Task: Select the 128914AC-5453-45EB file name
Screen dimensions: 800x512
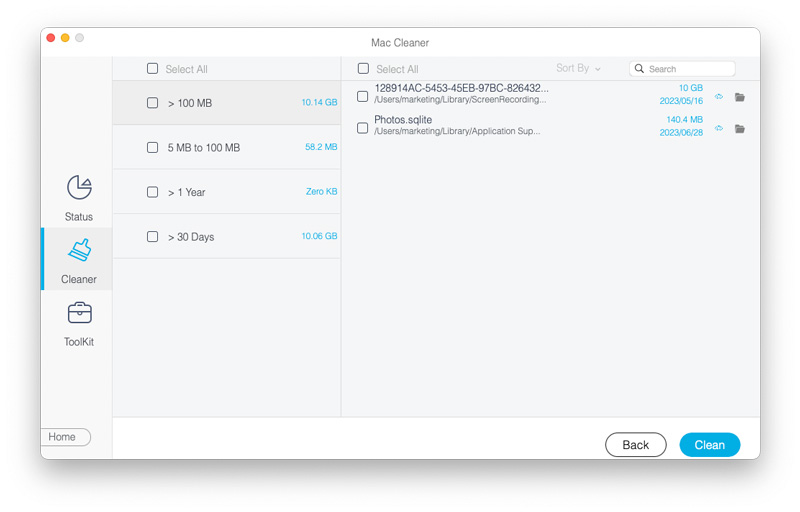Action: (461, 88)
